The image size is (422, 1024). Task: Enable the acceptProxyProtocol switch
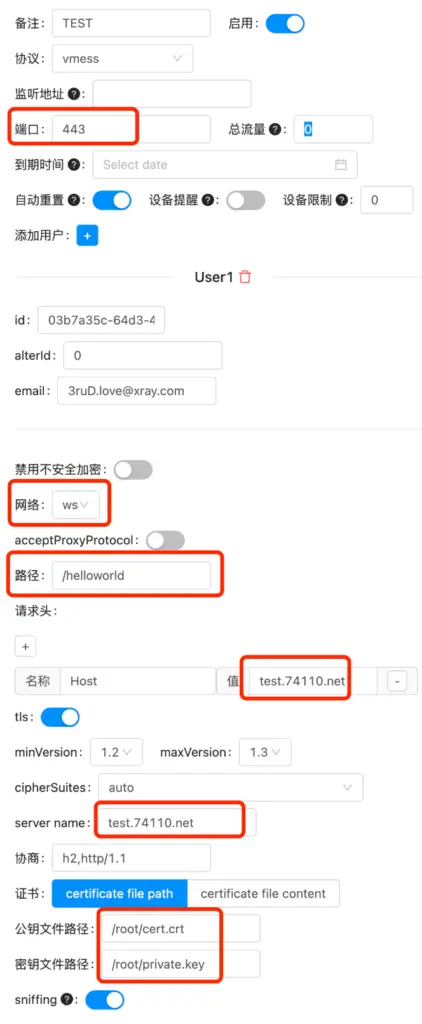tap(165, 541)
